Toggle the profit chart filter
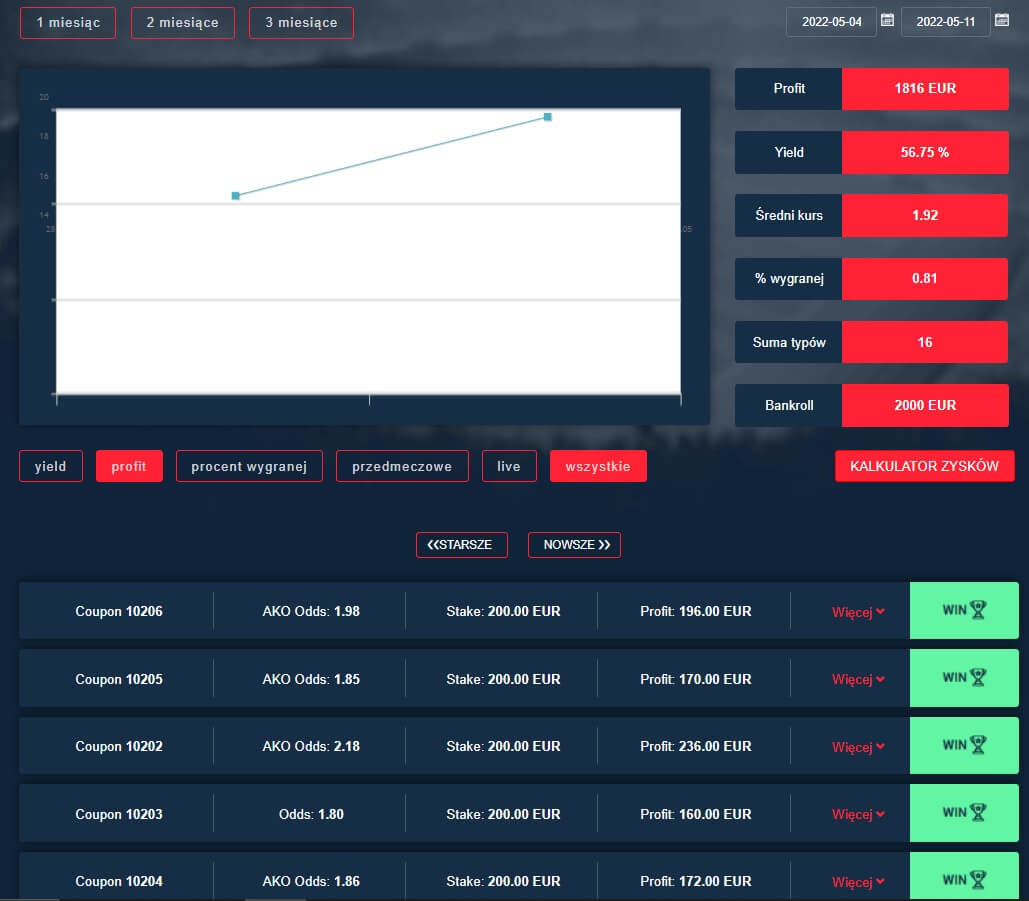1029x901 pixels. click(129, 466)
